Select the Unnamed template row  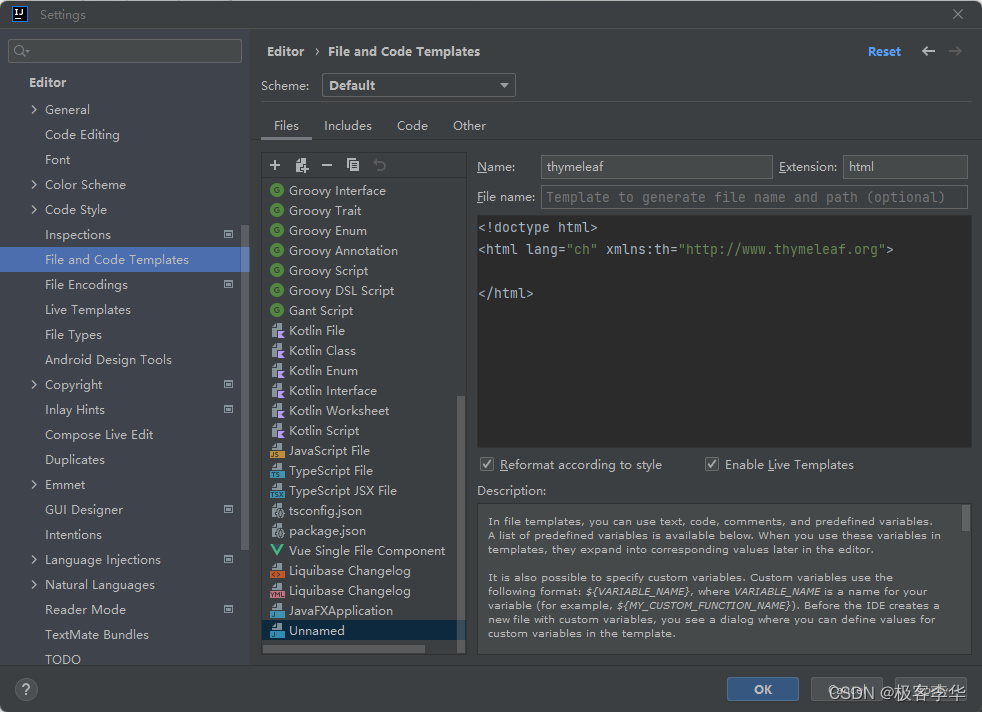[x=363, y=630]
